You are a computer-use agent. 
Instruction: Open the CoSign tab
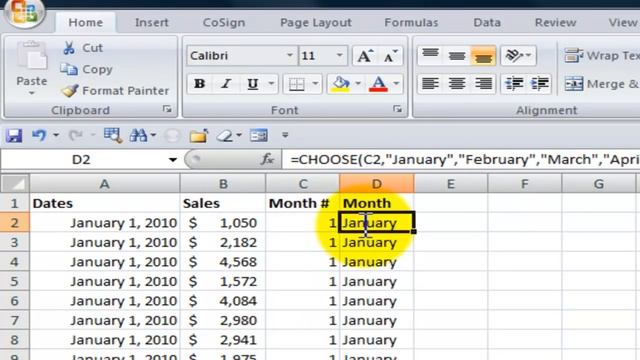click(224, 22)
